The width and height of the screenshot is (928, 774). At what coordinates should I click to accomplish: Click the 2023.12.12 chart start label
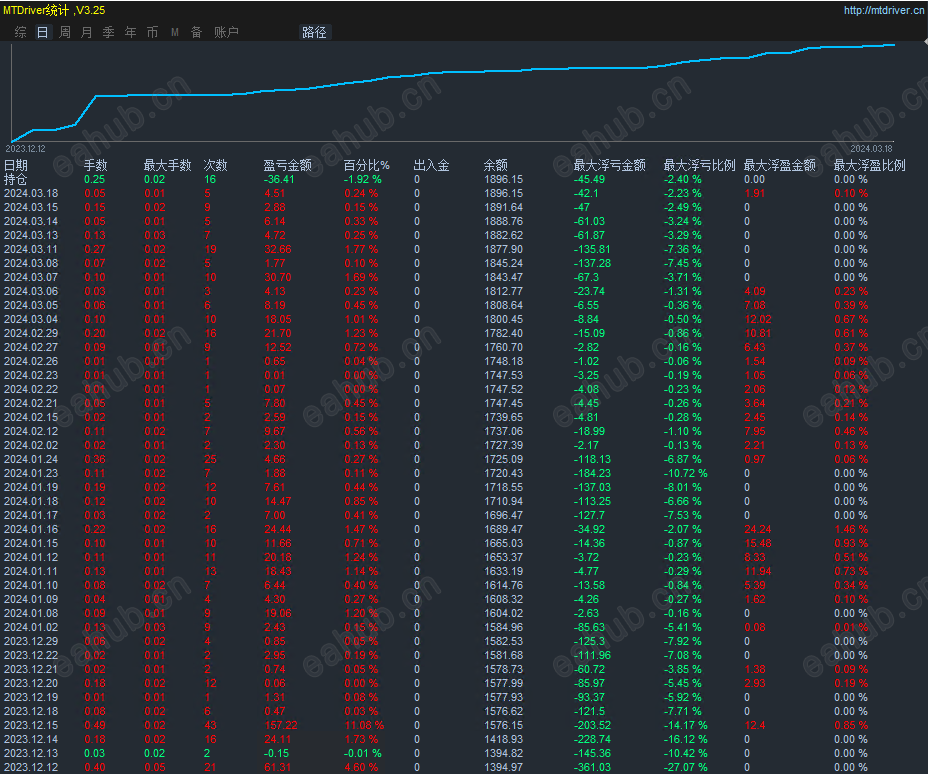[x=25, y=149]
